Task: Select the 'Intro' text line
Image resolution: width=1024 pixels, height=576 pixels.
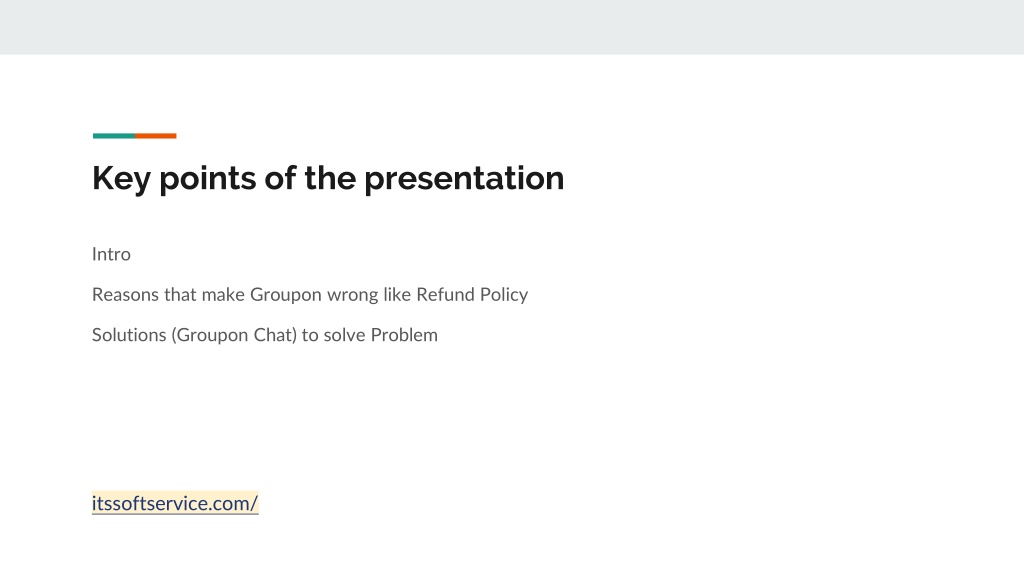Action: 111,254
